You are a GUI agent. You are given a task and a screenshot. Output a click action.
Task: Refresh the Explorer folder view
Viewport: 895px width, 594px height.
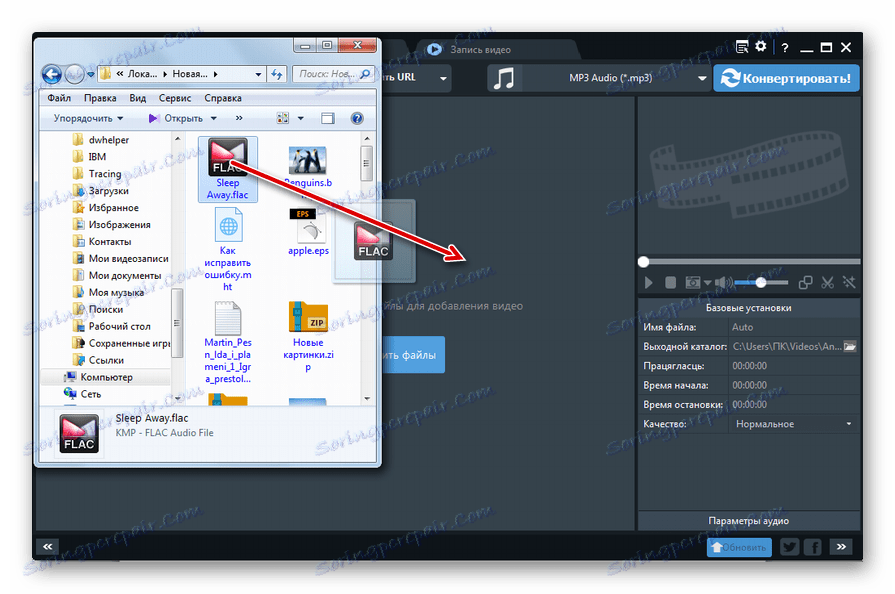pos(277,74)
